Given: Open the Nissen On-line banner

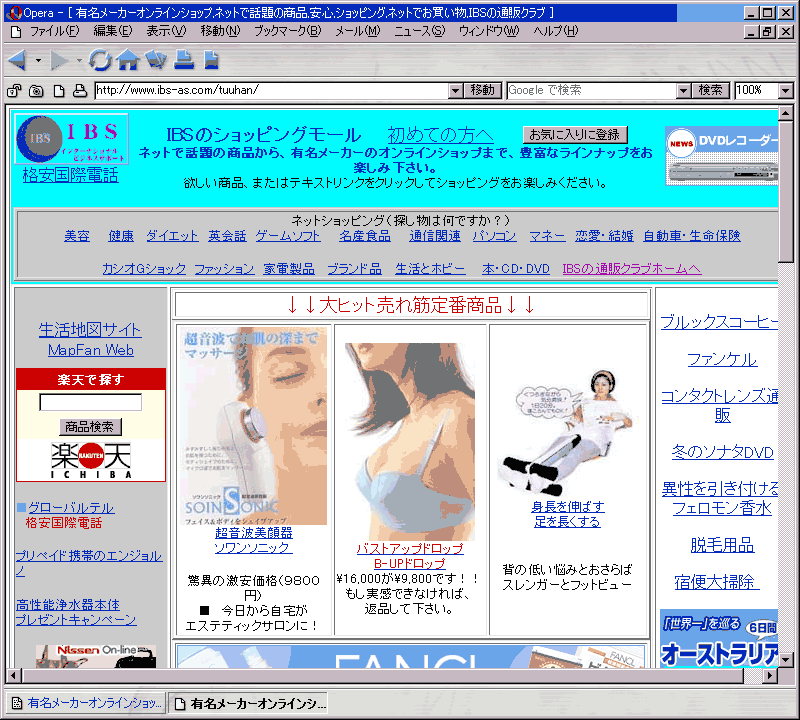Looking at the screenshot, I should (96, 656).
